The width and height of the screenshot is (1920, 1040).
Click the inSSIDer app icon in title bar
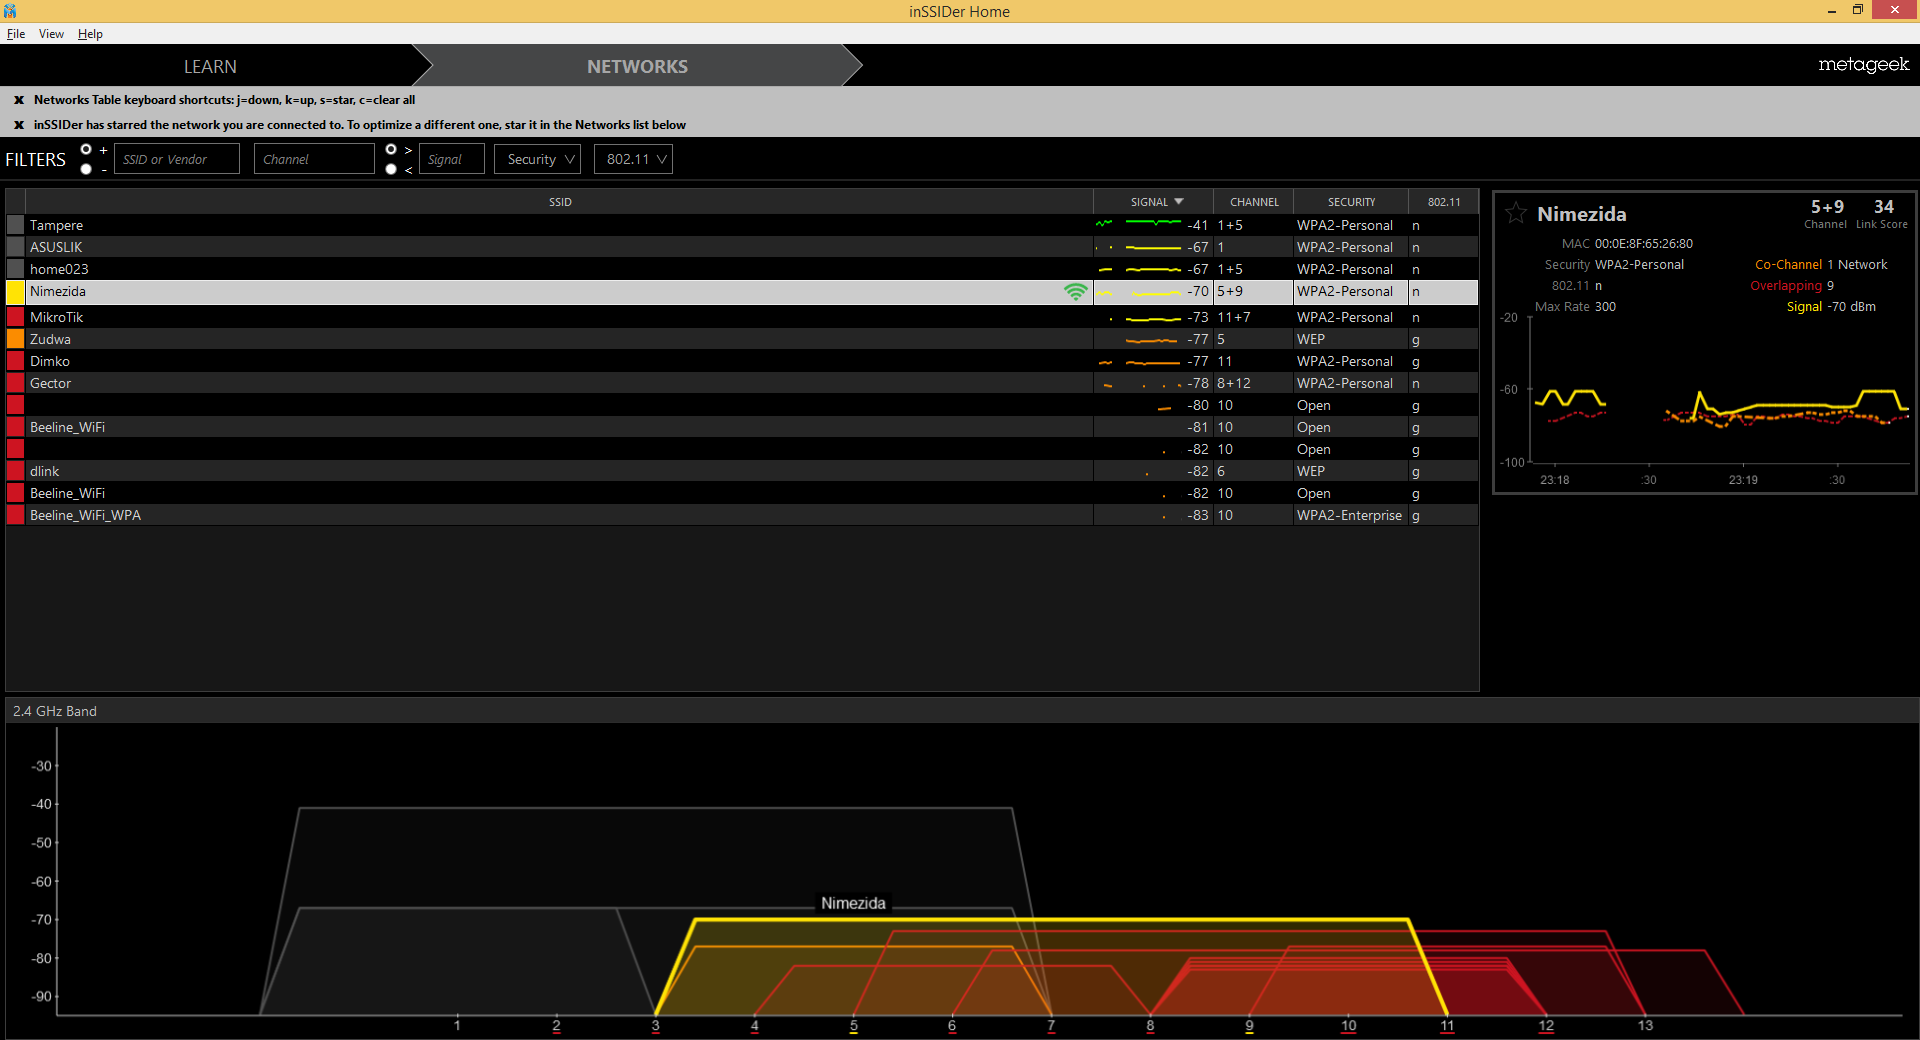10,11
